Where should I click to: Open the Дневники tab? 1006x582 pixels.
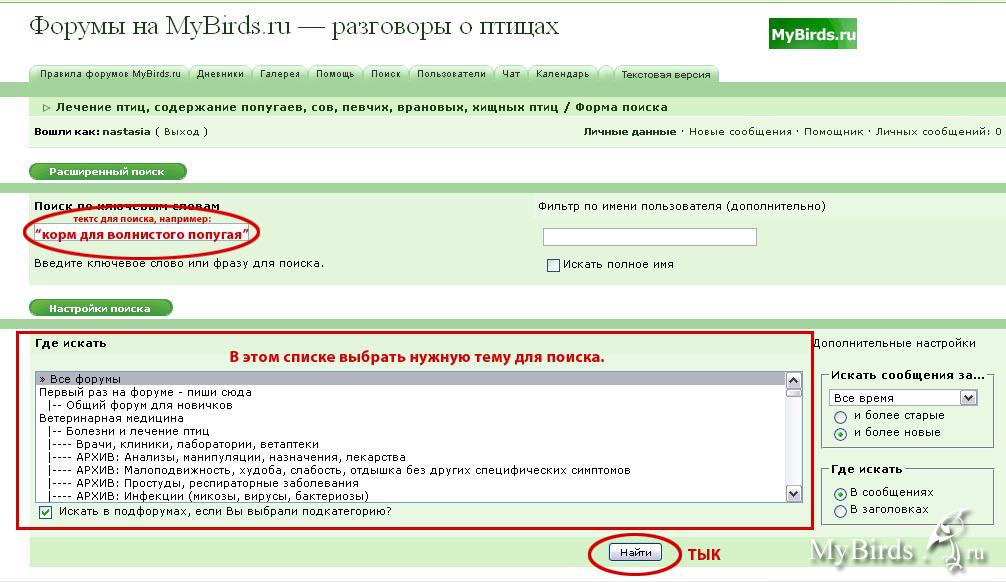click(220, 74)
